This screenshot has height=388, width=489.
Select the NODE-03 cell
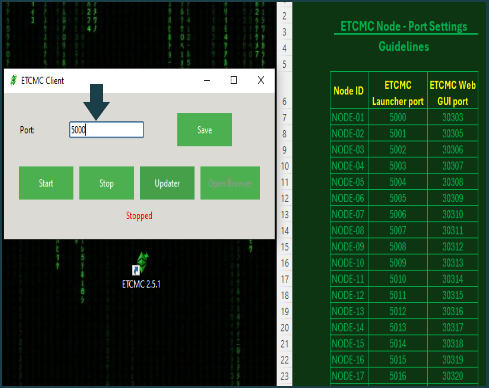pos(349,150)
